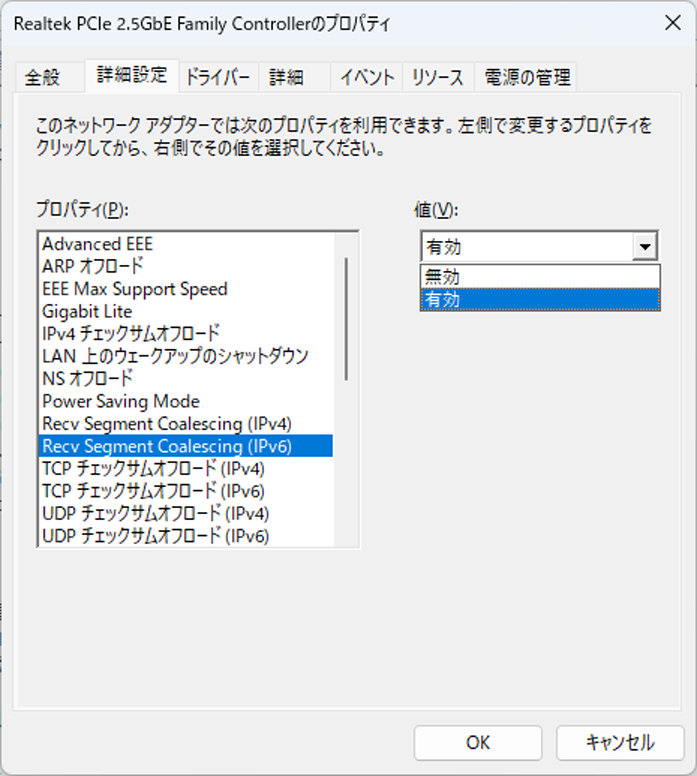The image size is (697, 776).
Task: Open the リソース tab
Action: (x=438, y=77)
